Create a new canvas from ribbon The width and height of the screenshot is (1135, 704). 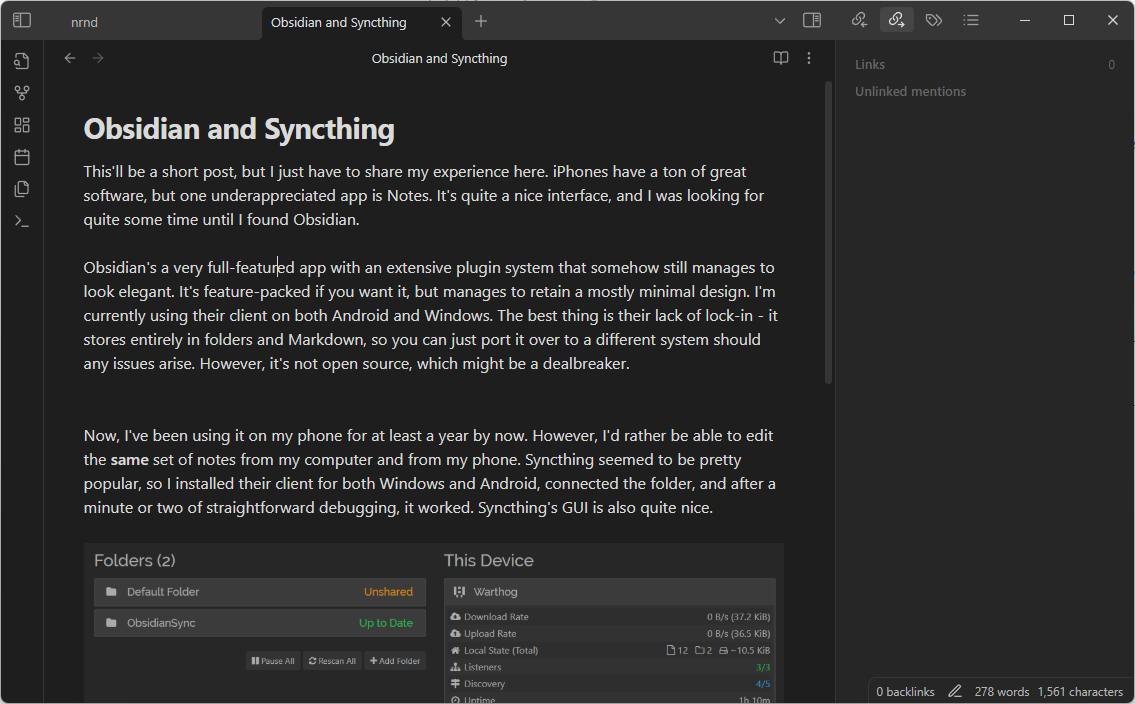pyautogui.click(x=22, y=125)
